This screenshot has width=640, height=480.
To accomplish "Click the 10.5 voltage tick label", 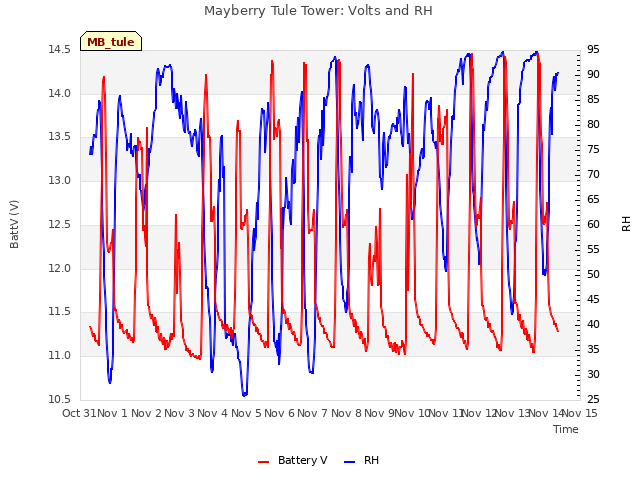I will pos(59,399).
